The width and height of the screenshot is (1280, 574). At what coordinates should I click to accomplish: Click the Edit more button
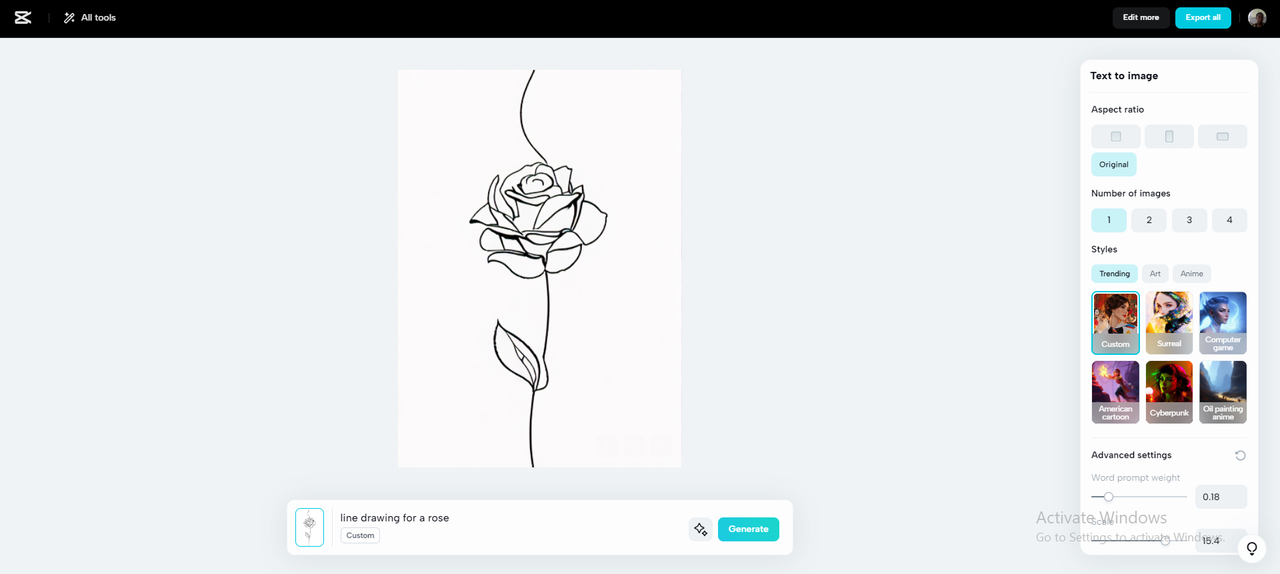[x=1141, y=17]
